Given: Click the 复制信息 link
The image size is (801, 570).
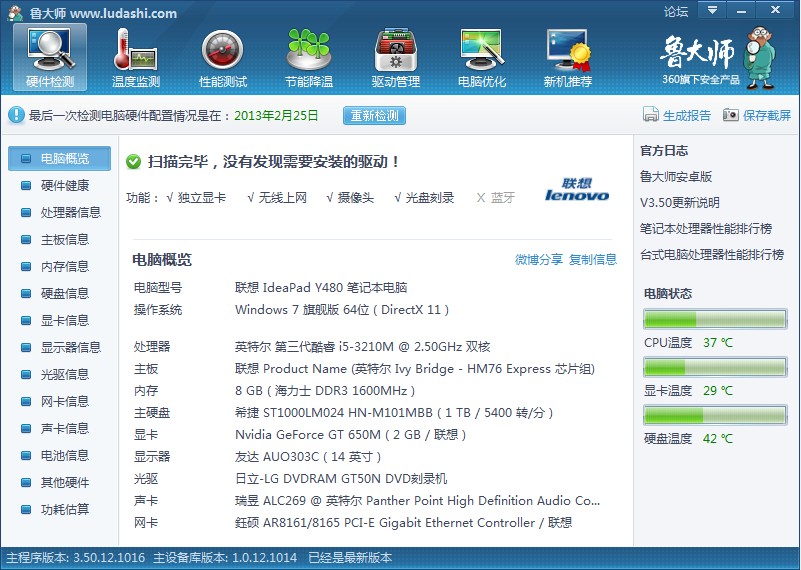Looking at the screenshot, I should [x=593, y=259].
